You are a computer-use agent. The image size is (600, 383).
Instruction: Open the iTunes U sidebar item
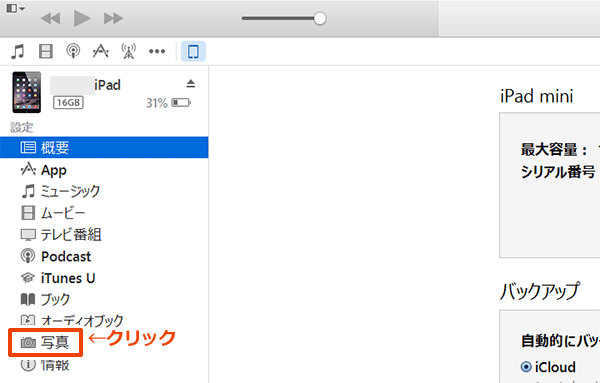[x=104, y=278]
